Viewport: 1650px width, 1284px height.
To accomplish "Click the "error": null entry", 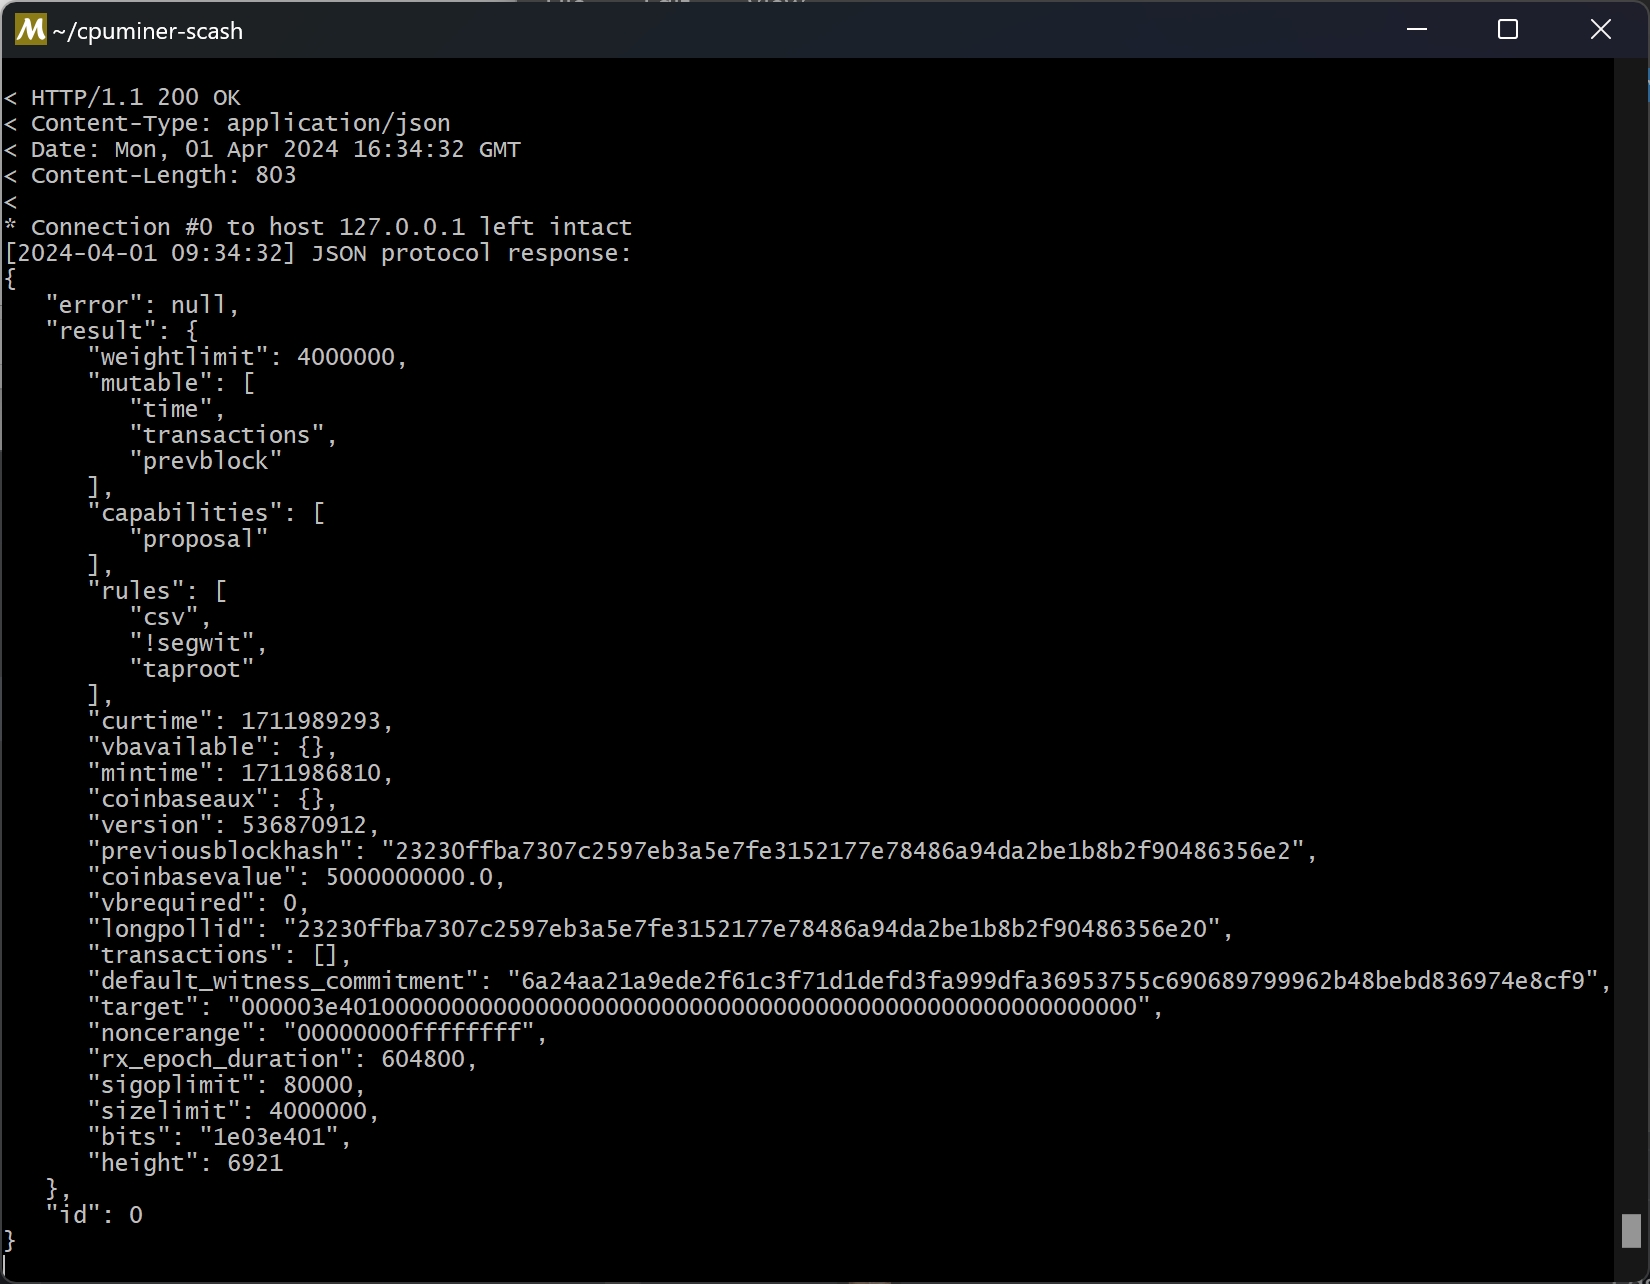I will point(143,305).
